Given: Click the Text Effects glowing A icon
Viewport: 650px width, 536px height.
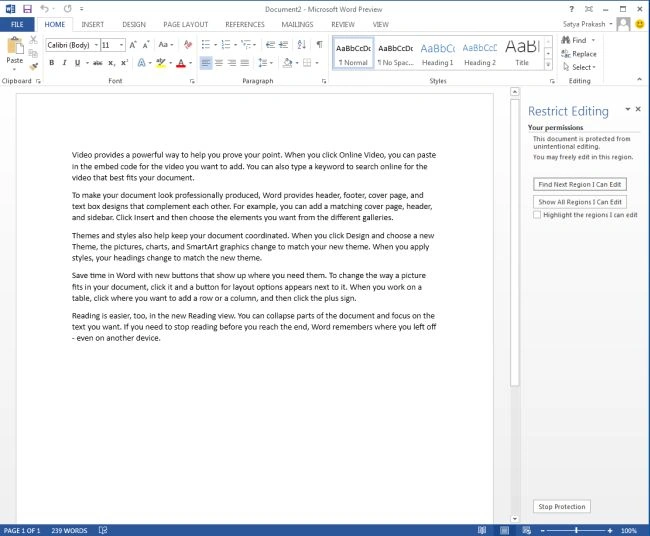Looking at the screenshot, I should [141, 63].
